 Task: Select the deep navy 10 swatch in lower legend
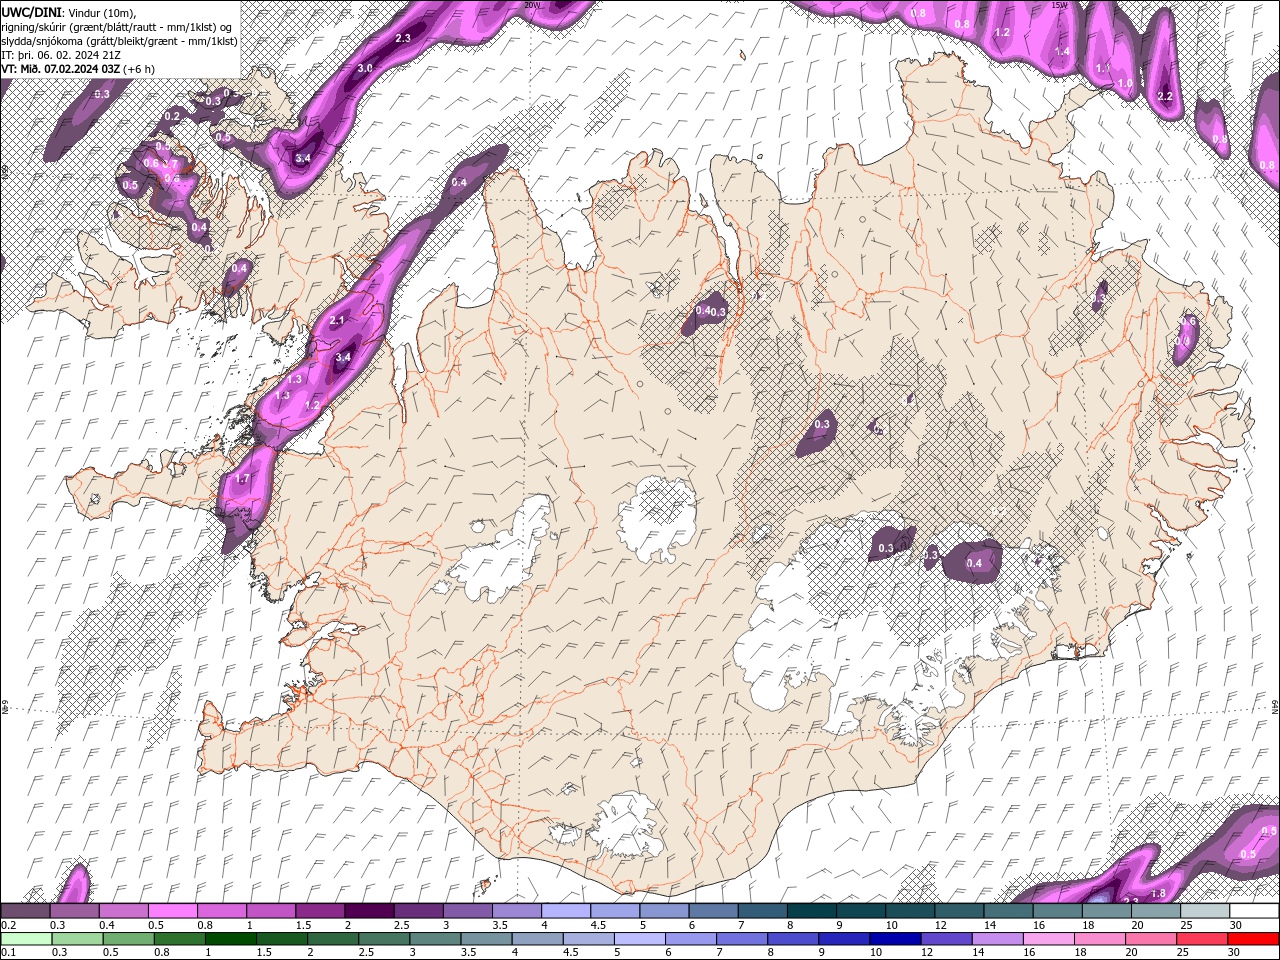pos(895,939)
